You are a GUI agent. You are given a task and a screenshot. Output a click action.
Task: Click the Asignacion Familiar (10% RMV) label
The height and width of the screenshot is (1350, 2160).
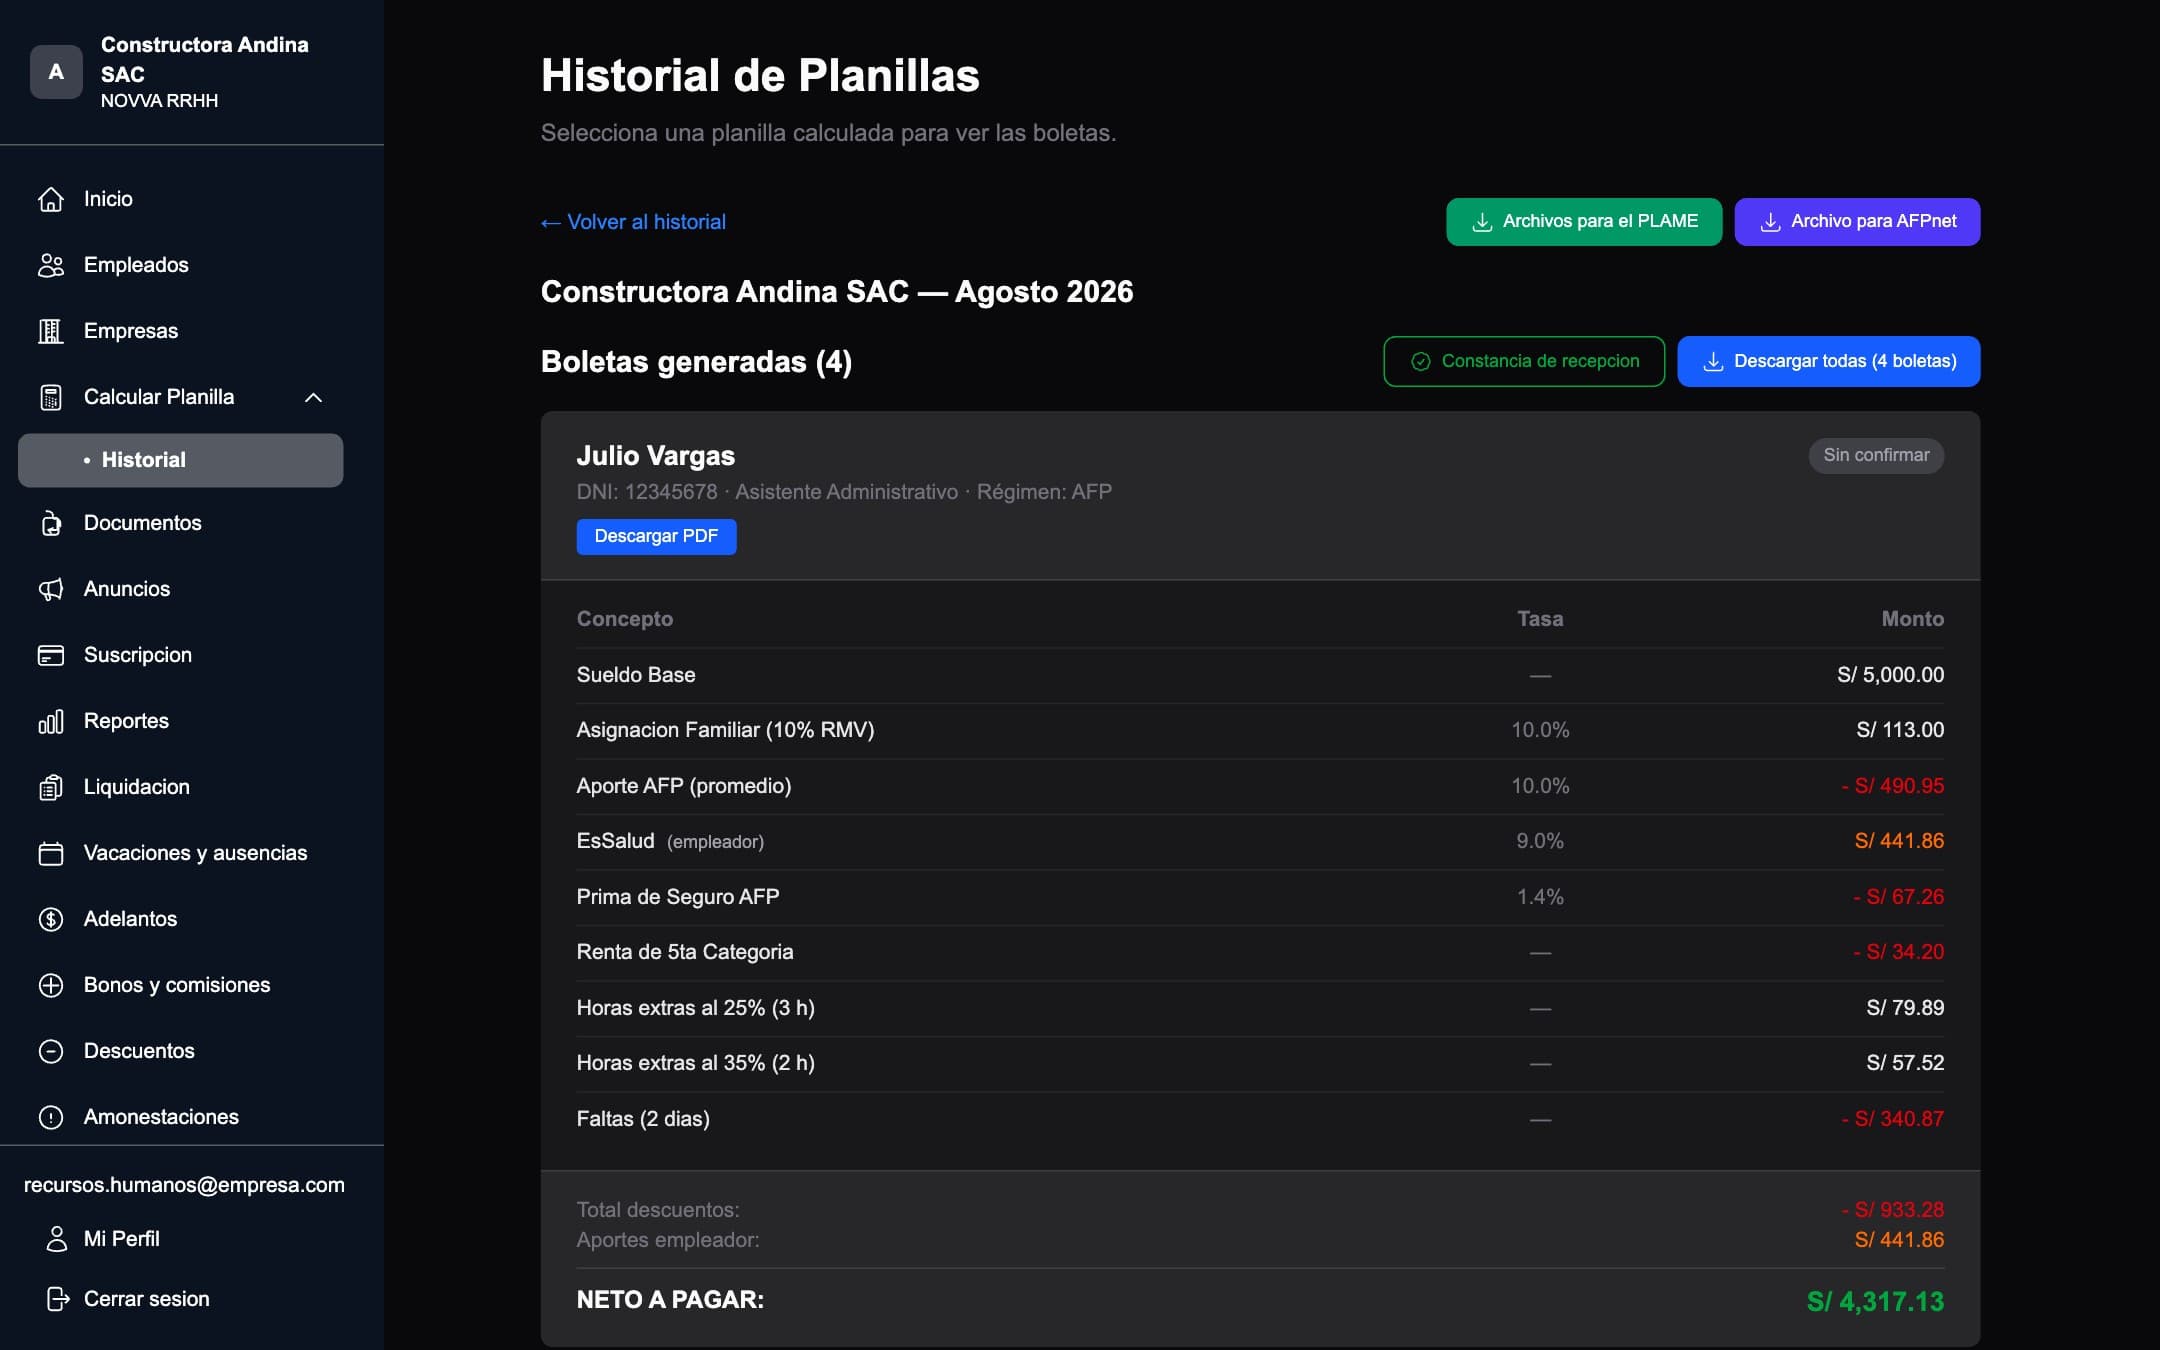tap(725, 730)
